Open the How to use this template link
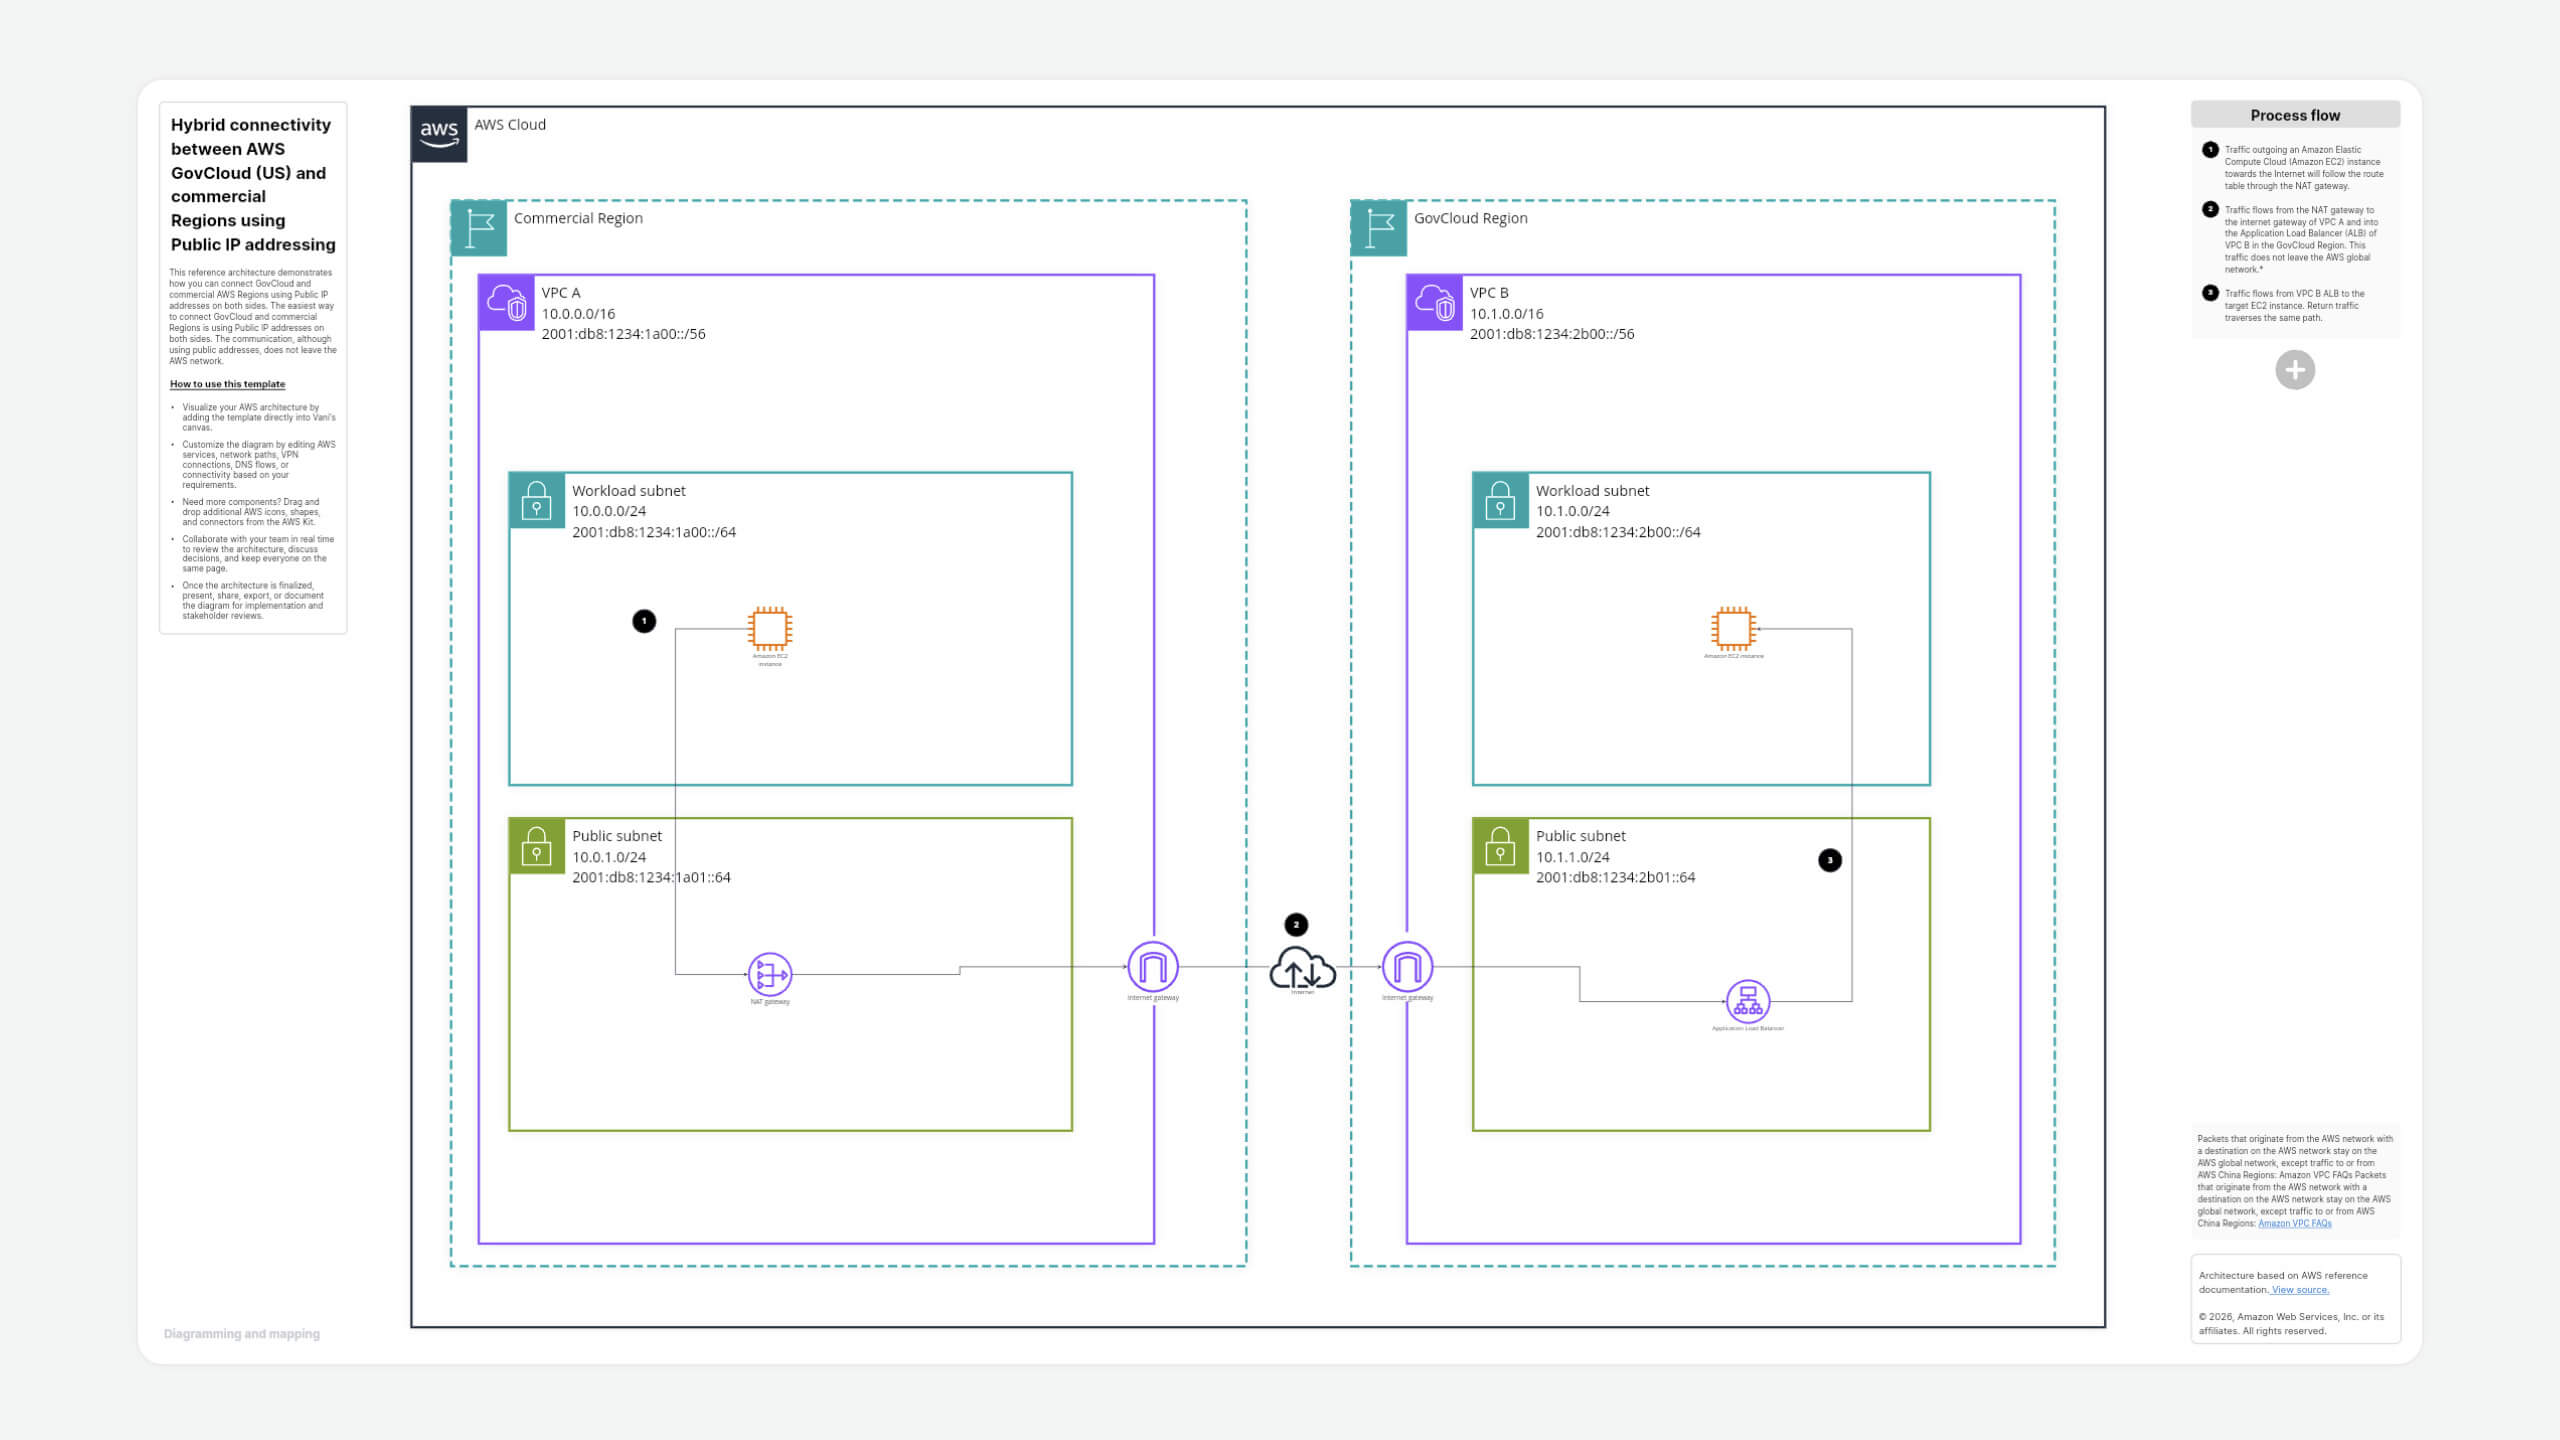 (x=227, y=384)
